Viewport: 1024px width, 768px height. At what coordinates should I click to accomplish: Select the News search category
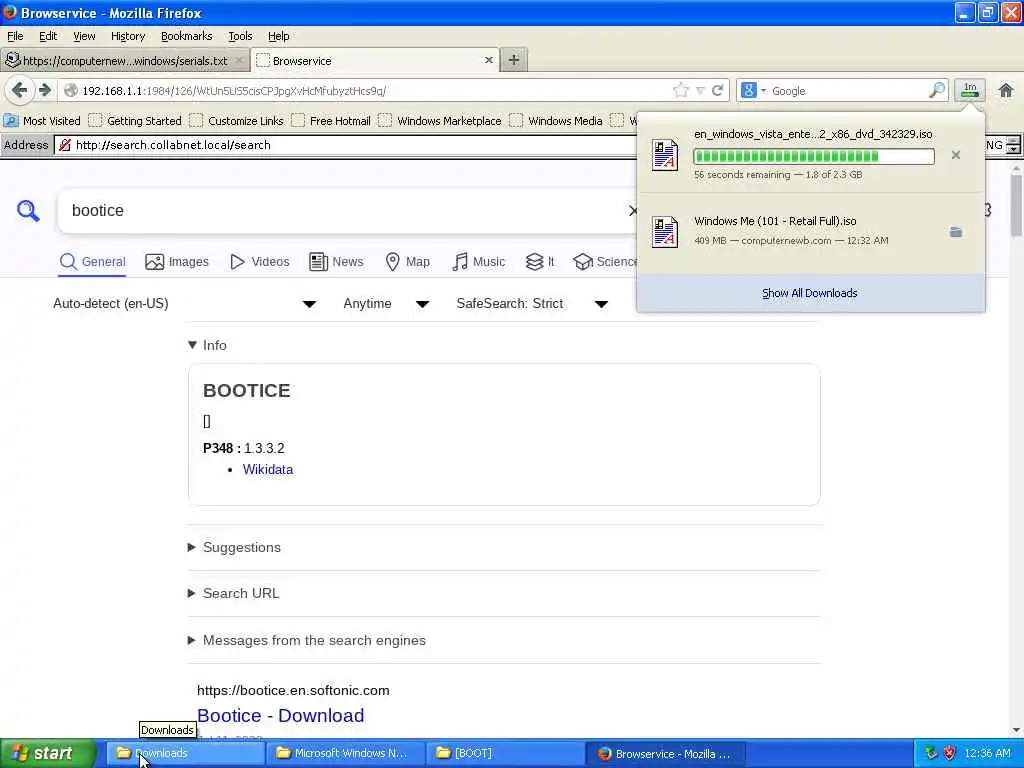pos(336,262)
